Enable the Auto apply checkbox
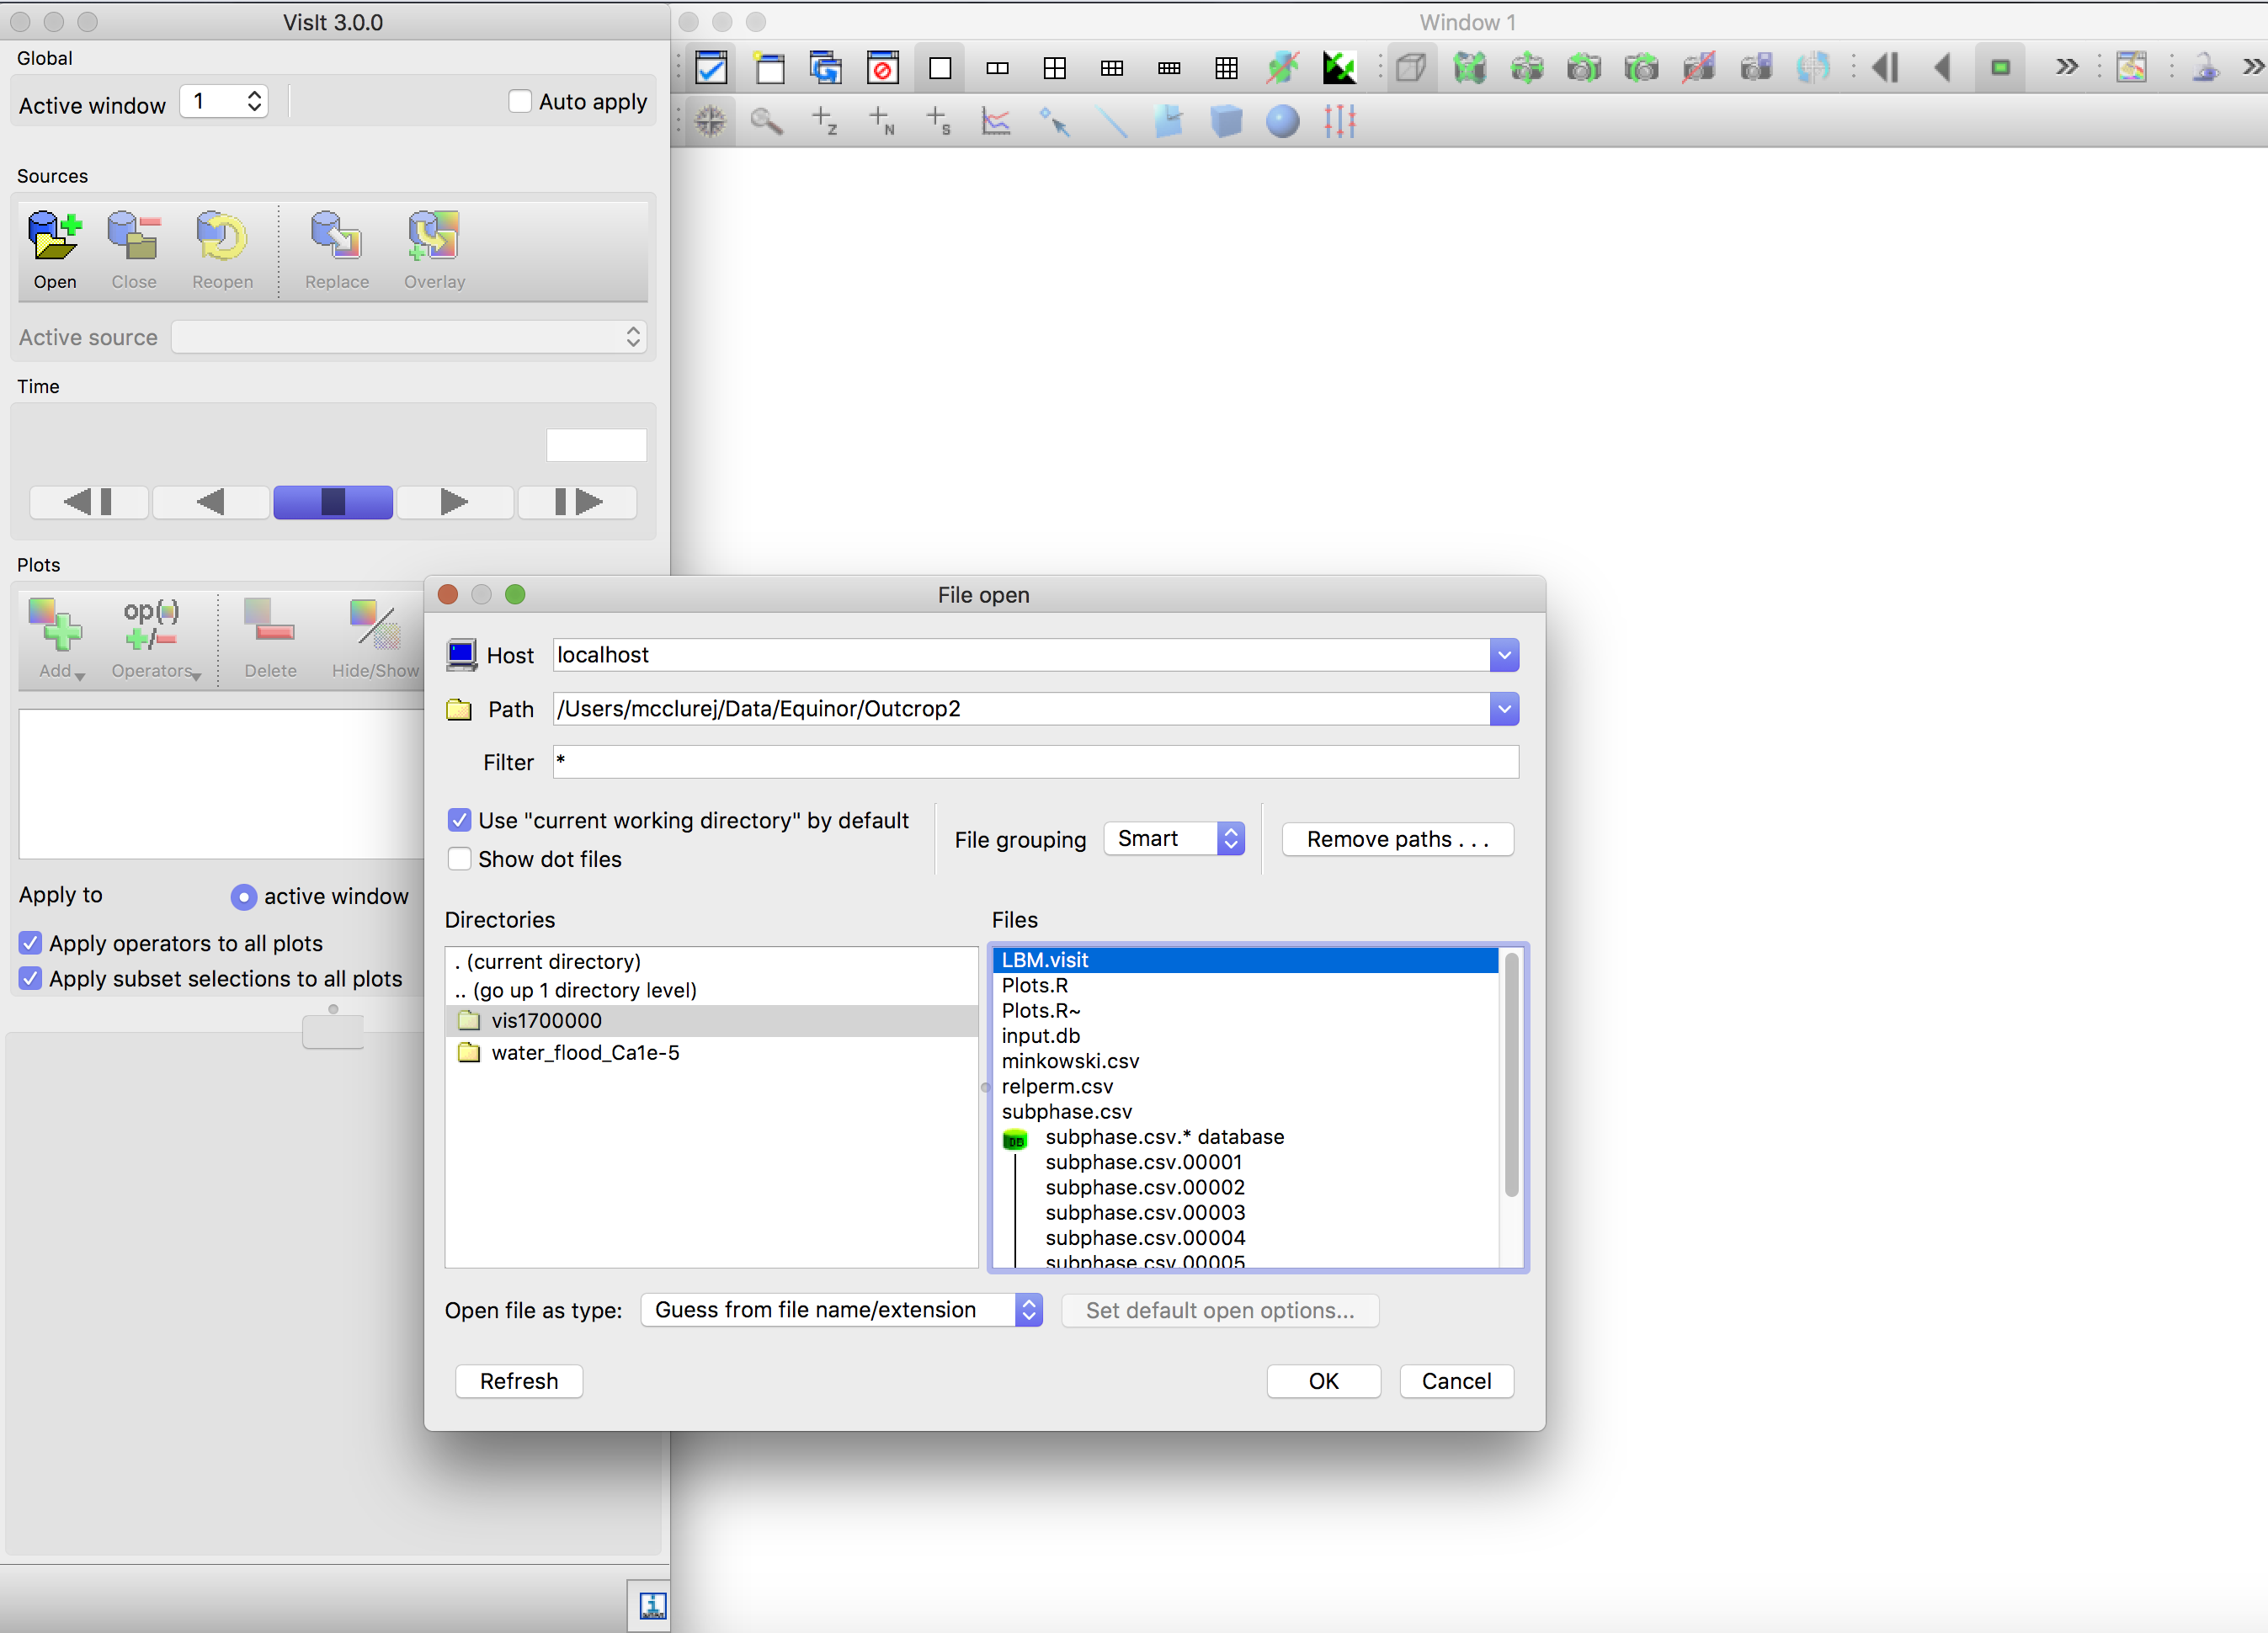 (x=520, y=102)
